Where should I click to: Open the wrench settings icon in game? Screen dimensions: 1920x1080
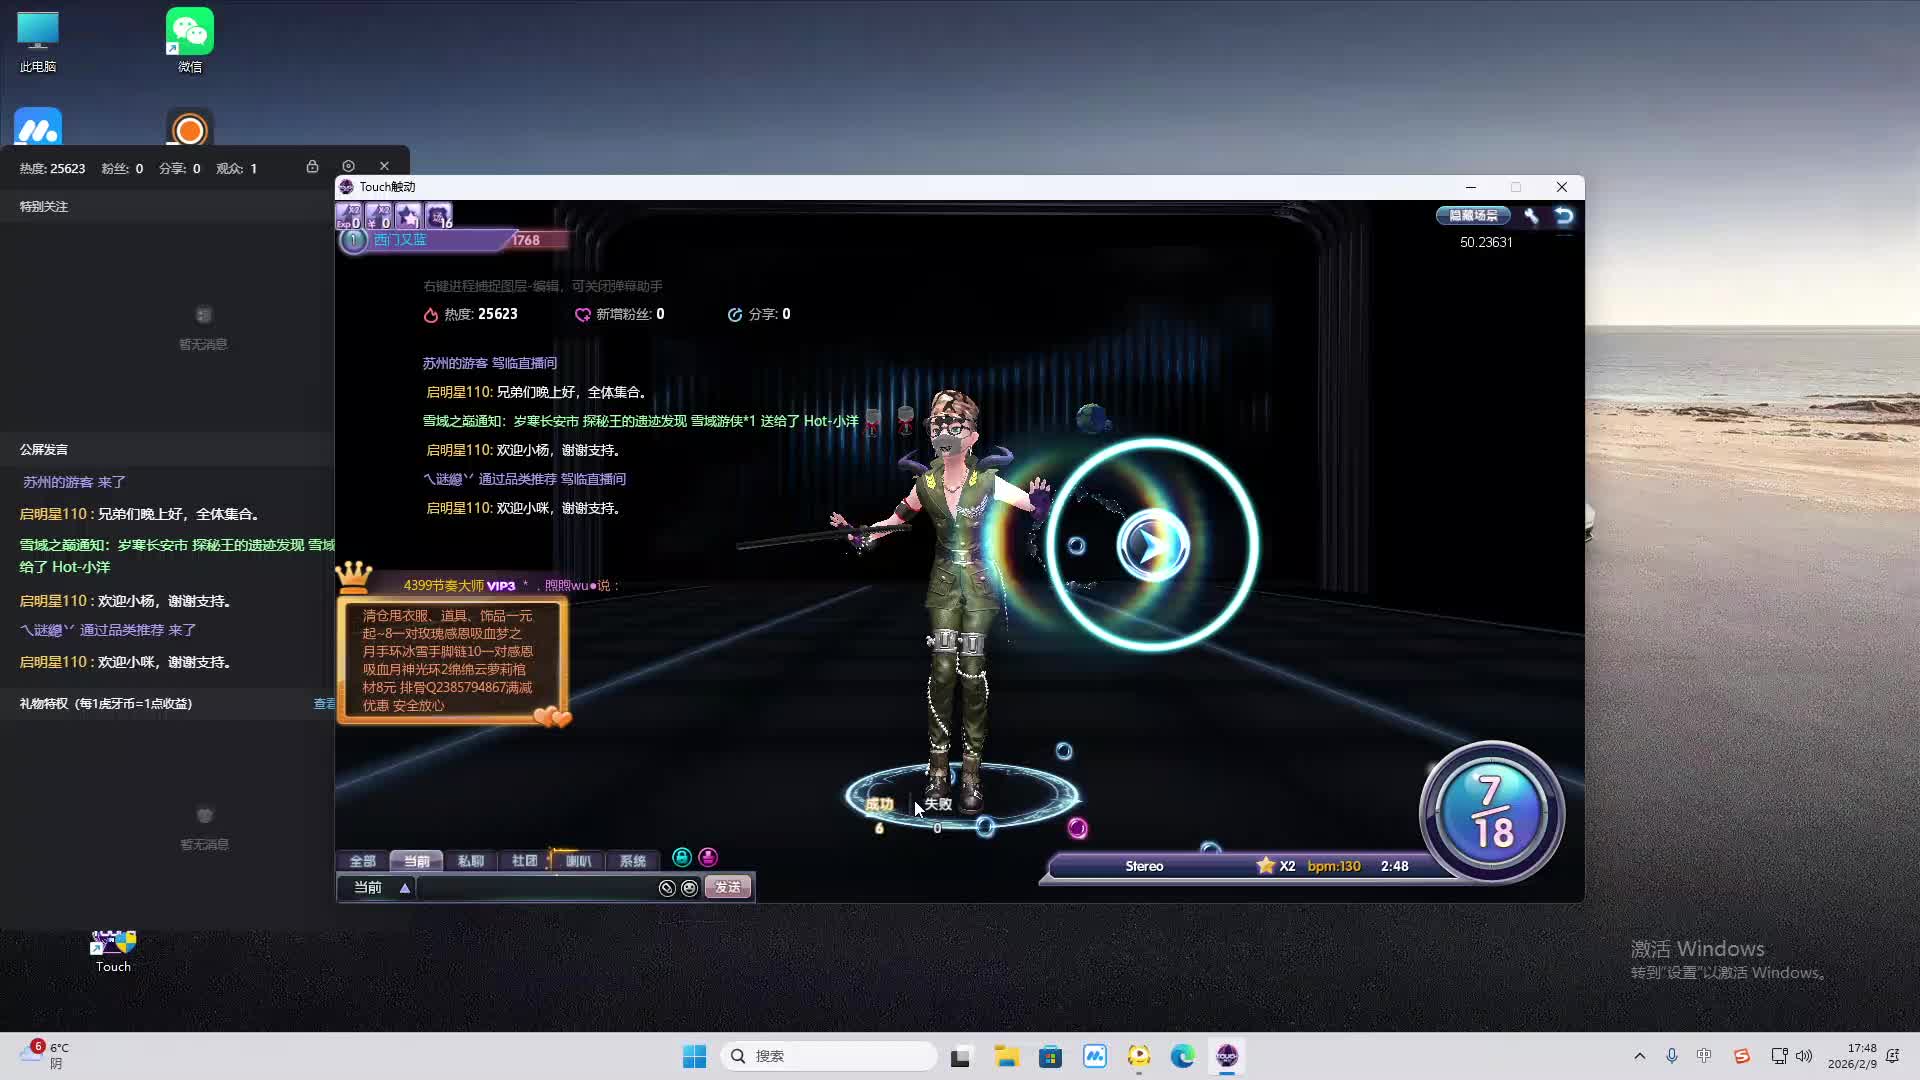[1531, 215]
